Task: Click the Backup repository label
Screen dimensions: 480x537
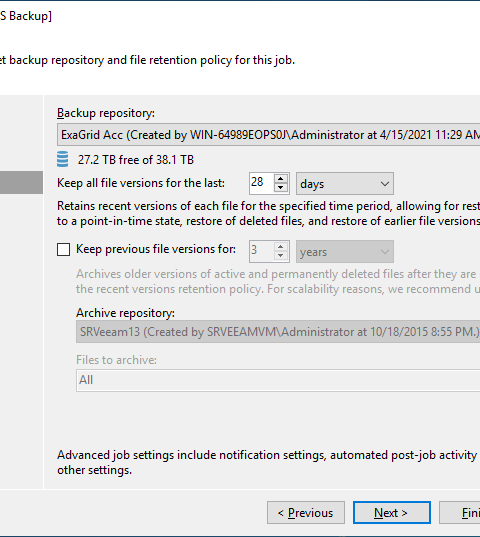Action: pyautogui.click(x=106, y=113)
